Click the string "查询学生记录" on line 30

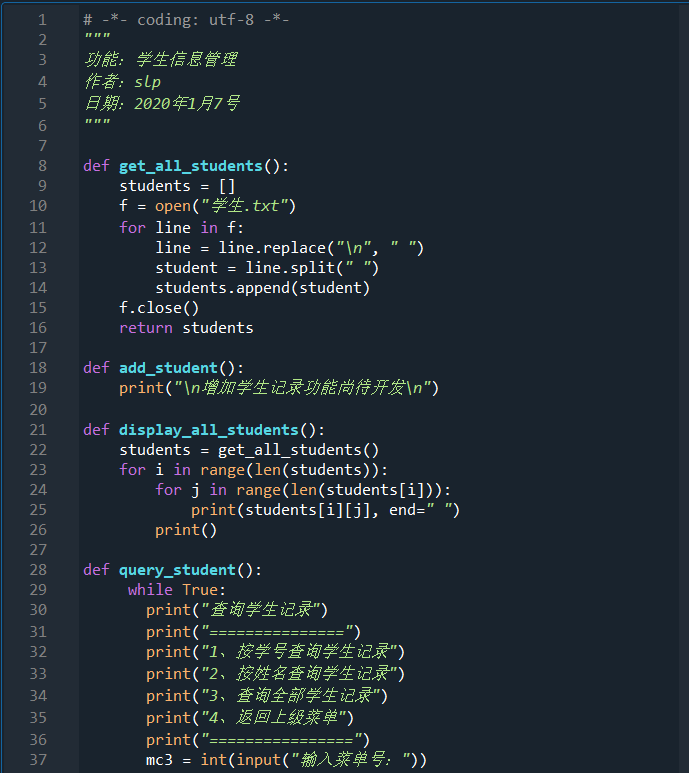point(261,610)
